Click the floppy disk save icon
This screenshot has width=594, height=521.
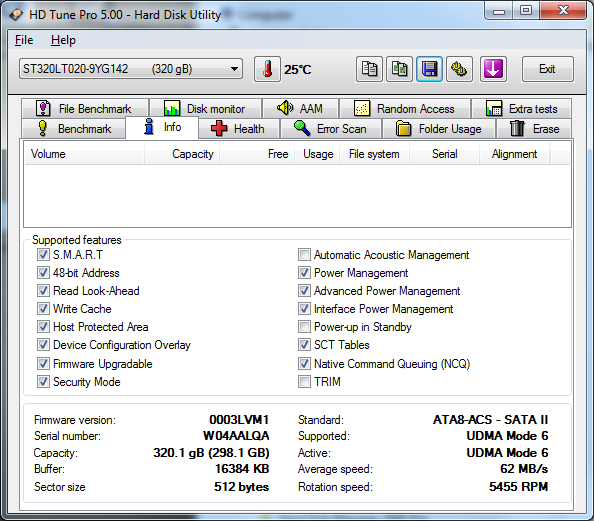pyautogui.click(x=429, y=69)
